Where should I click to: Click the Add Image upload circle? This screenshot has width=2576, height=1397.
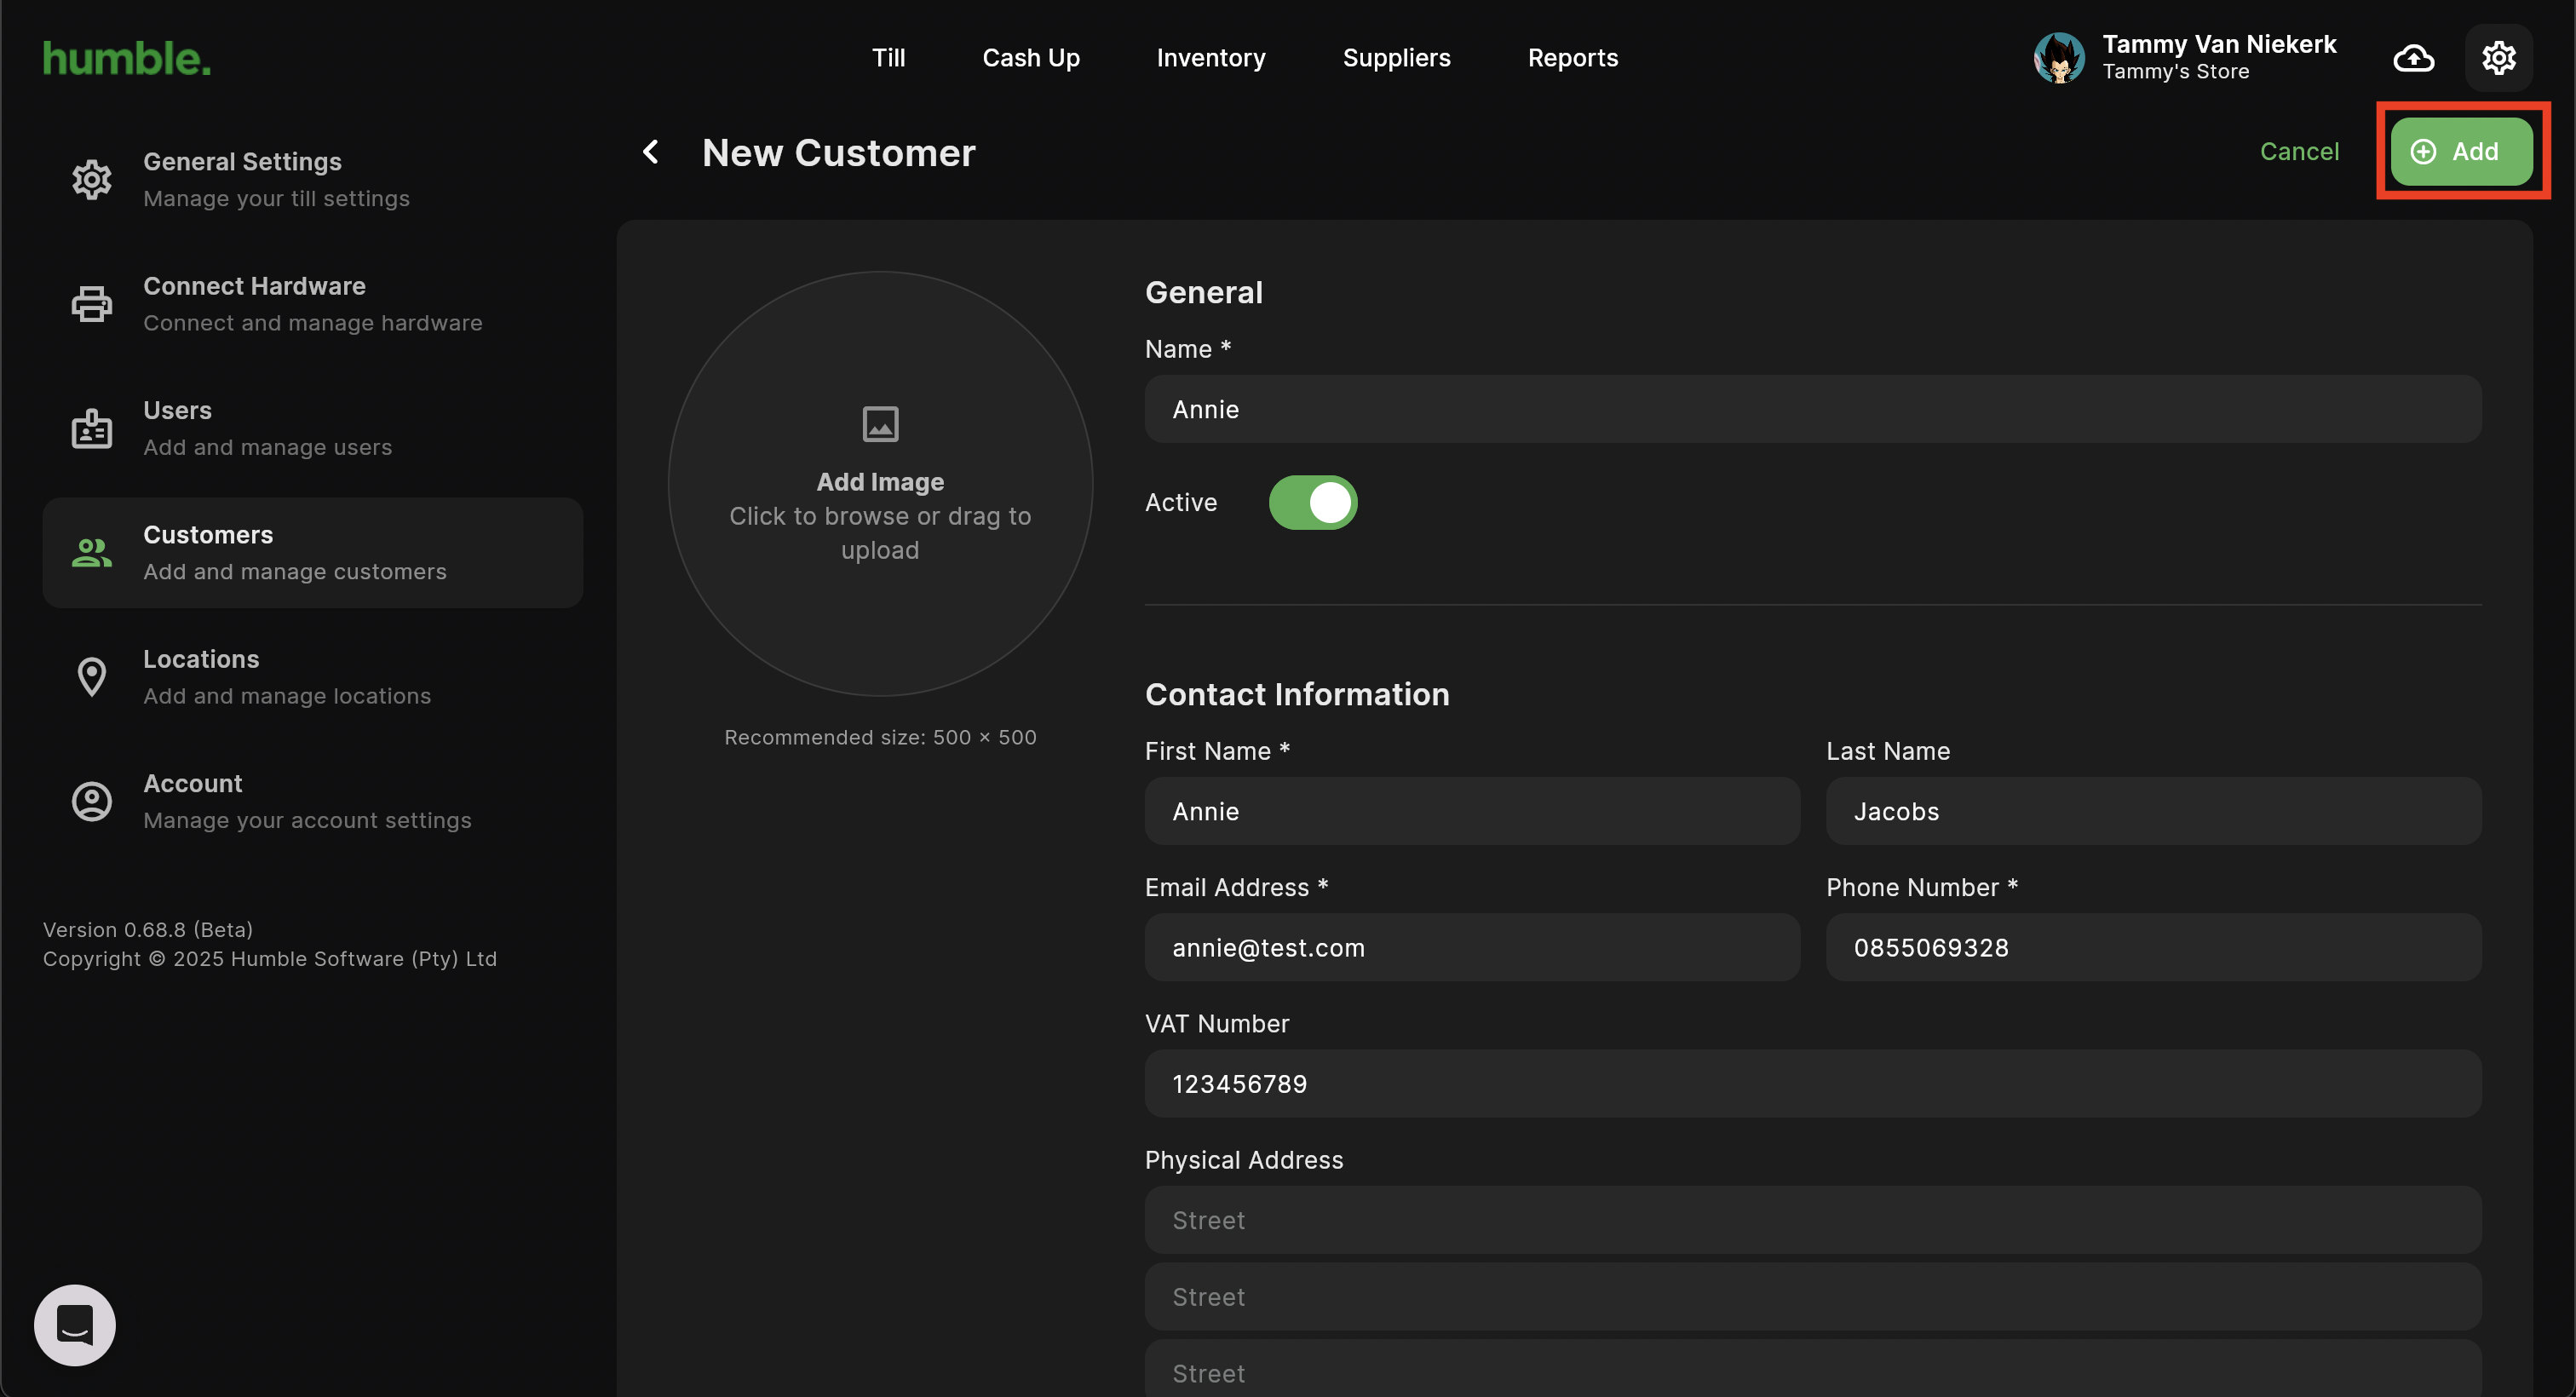click(x=880, y=484)
